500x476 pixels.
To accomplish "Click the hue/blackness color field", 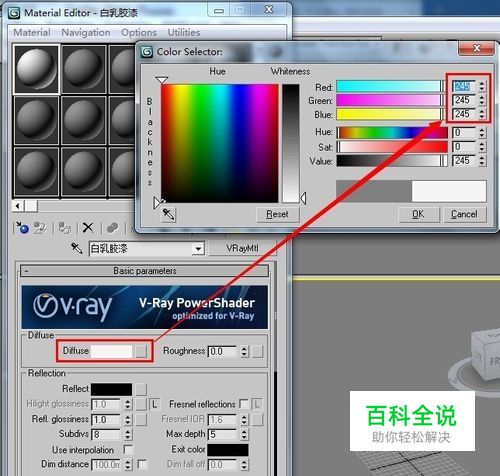I will (220, 143).
